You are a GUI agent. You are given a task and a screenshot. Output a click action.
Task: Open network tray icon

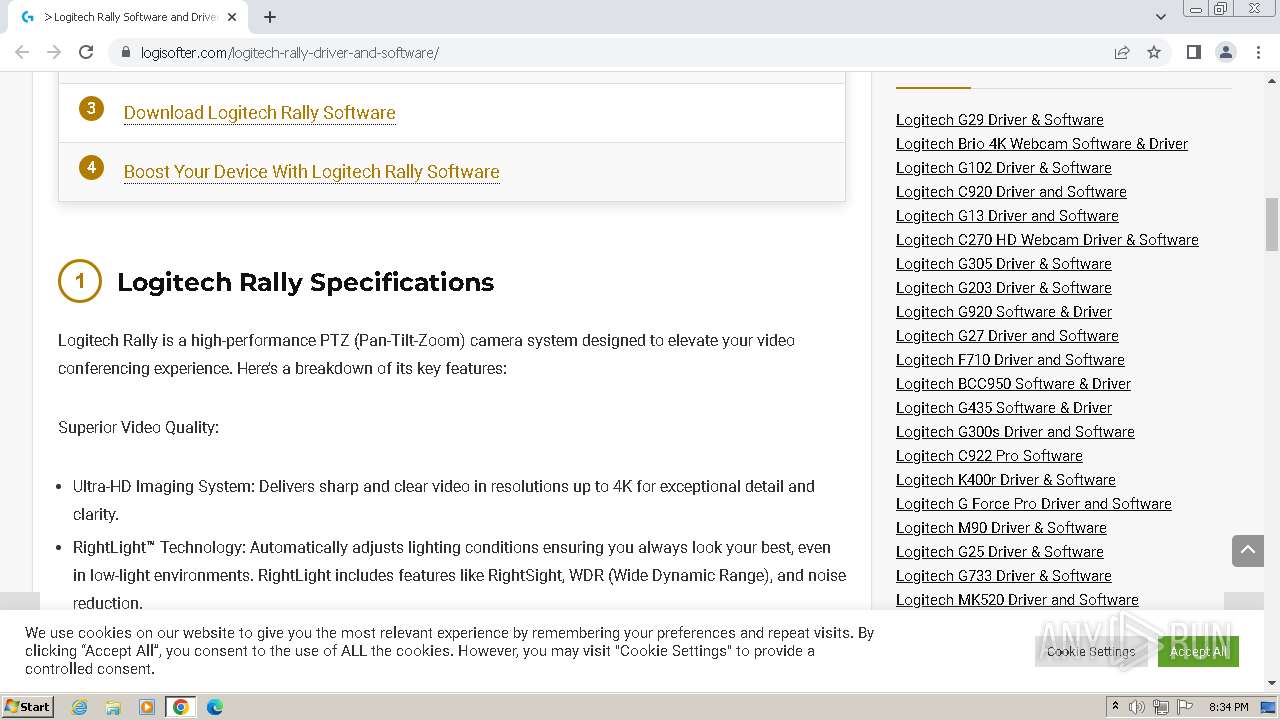coord(1161,707)
